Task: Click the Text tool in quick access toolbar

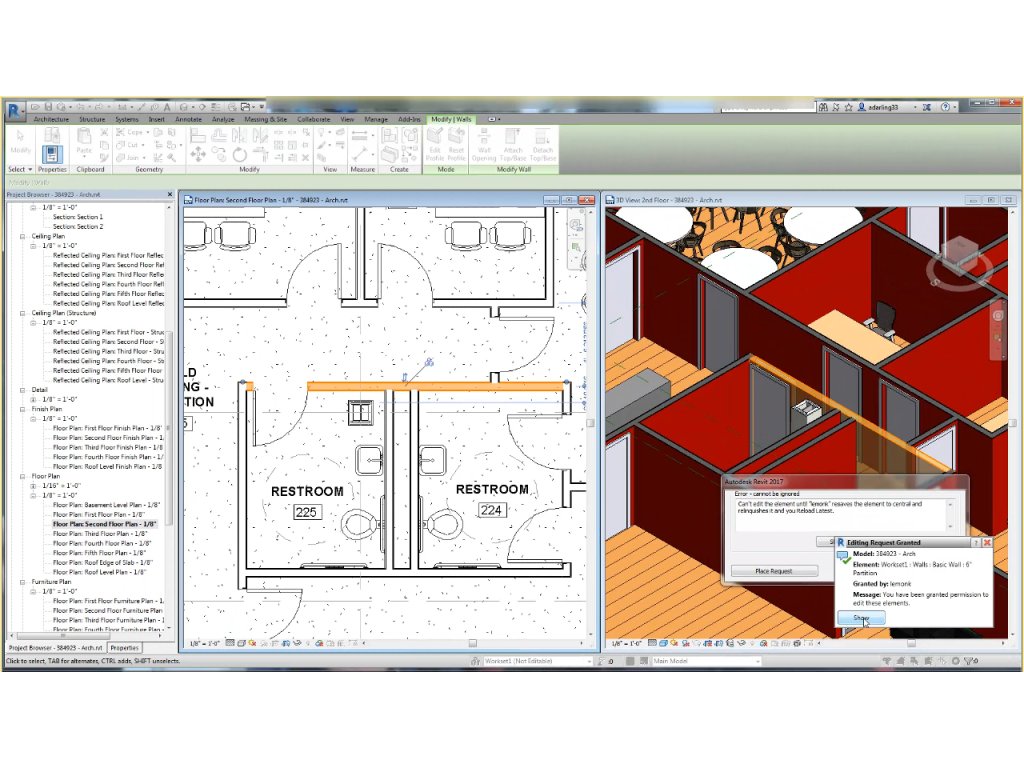Action: (x=168, y=106)
